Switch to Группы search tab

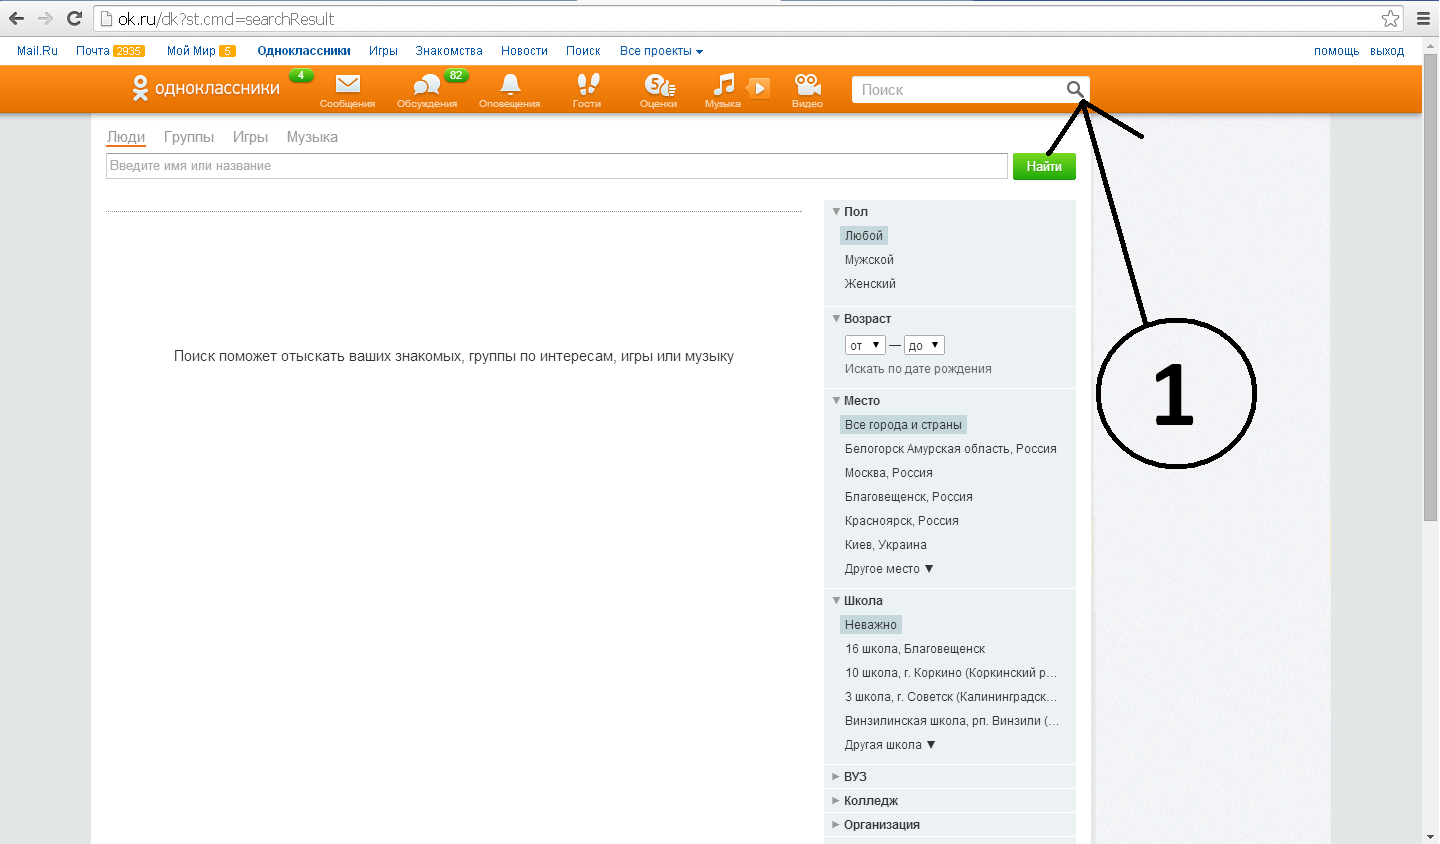tap(189, 137)
